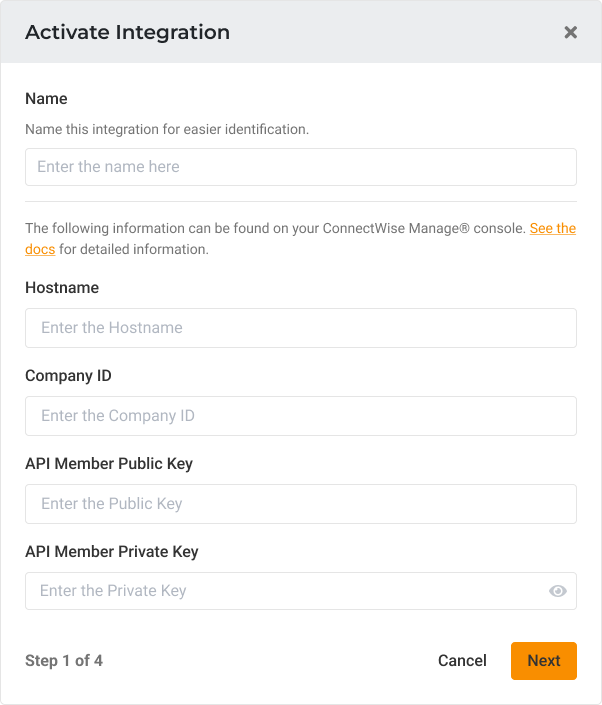Close the Activate Integration dialog
Image resolution: width=602 pixels, height=705 pixels.
(x=570, y=32)
